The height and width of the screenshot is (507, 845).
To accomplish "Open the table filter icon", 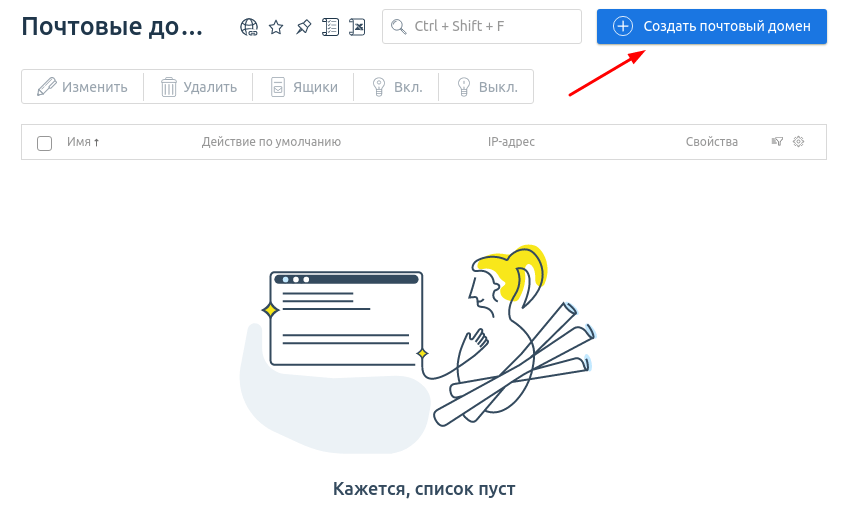I will tap(777, 142).
